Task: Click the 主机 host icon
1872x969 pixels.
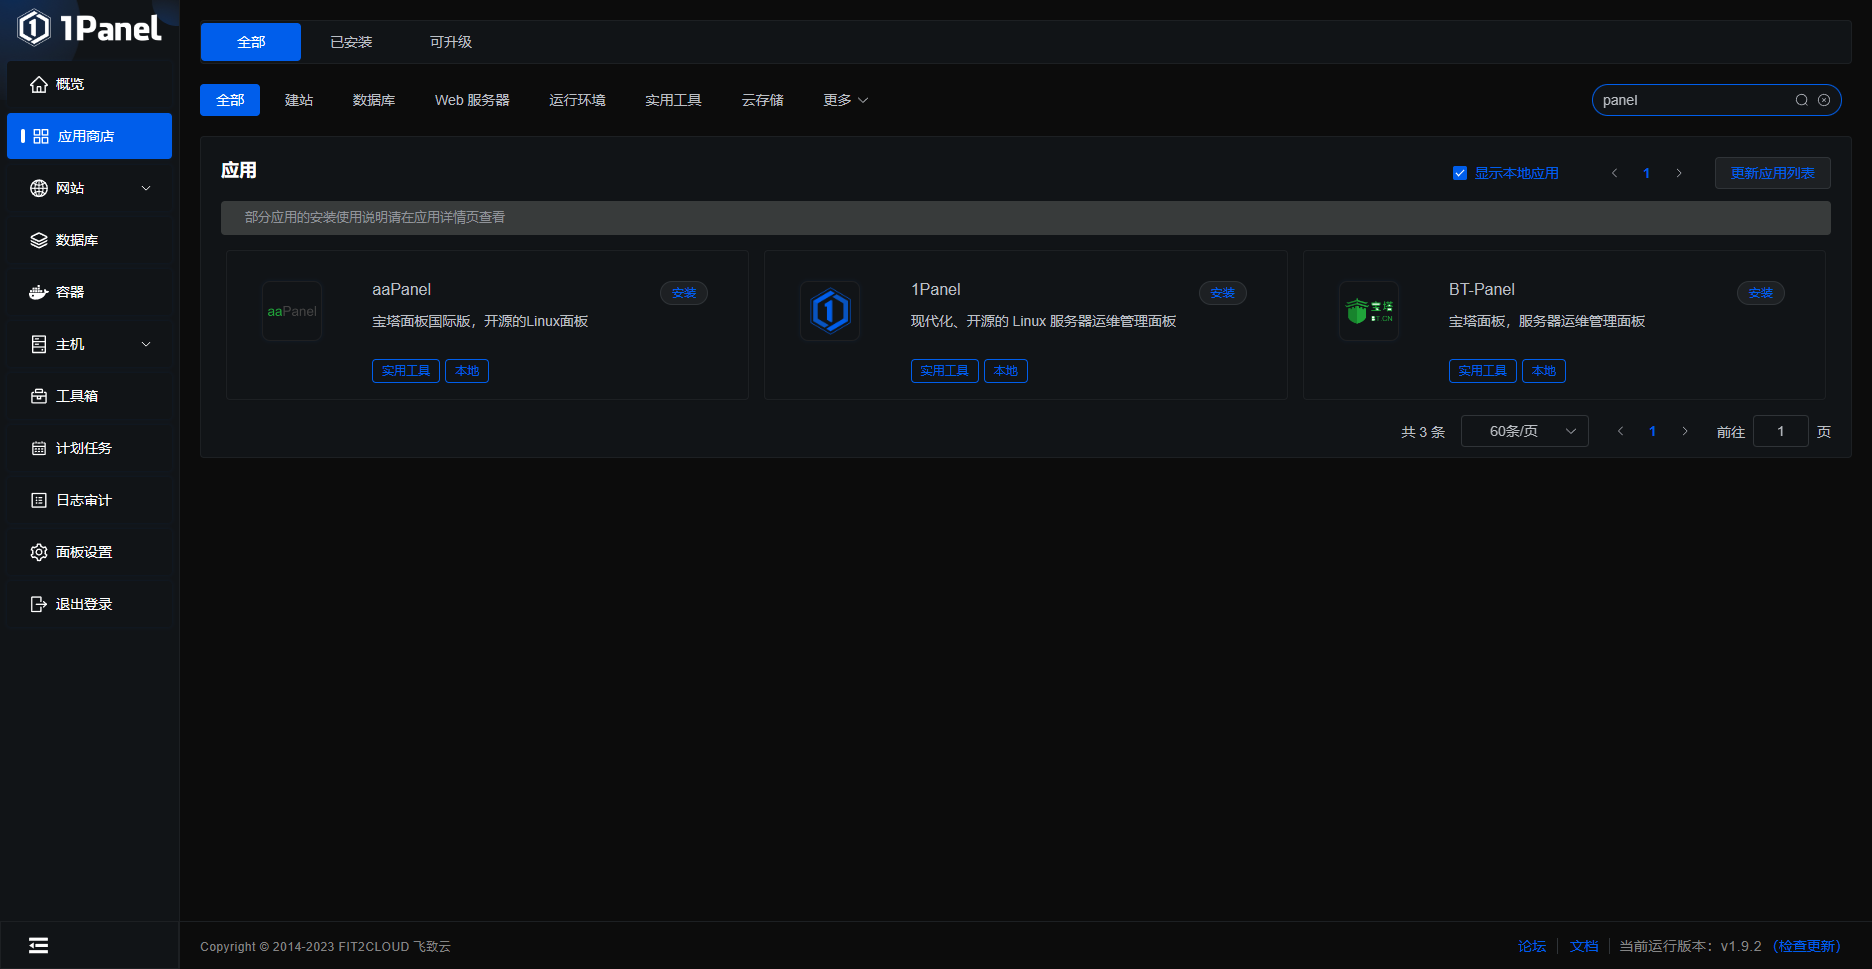Action: pos(39,344)
